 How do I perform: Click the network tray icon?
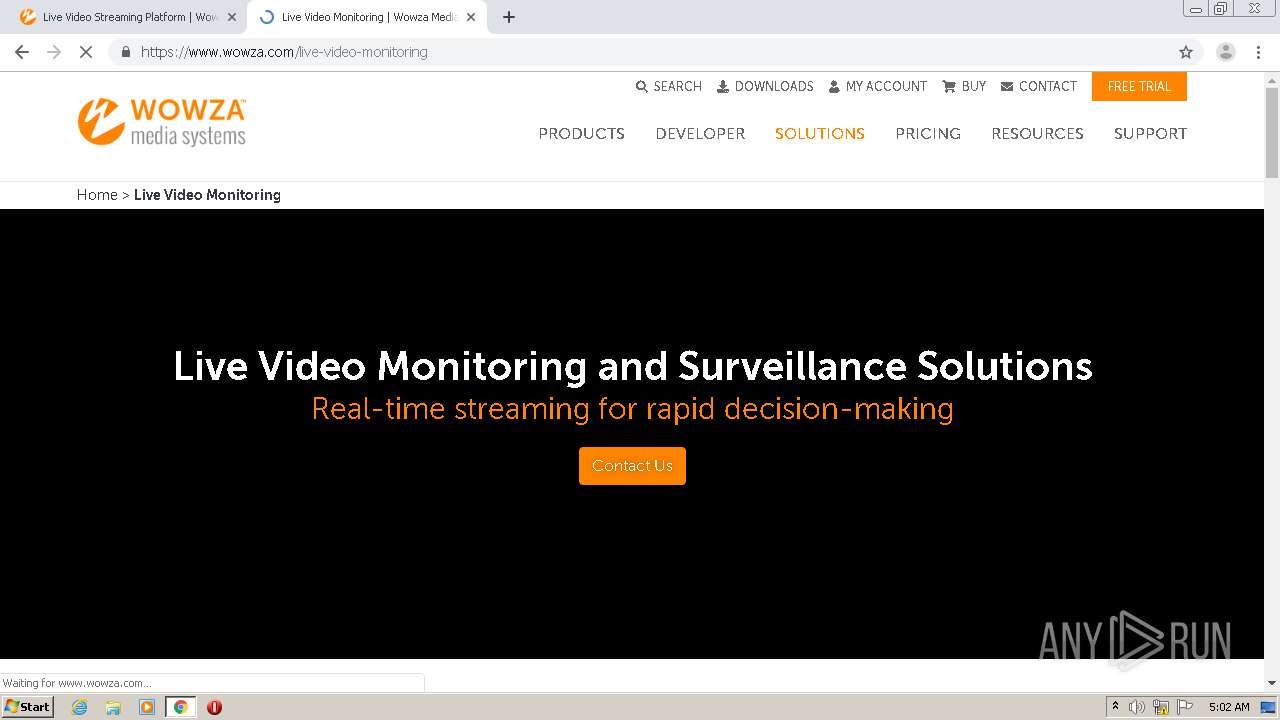point(1161,707)
